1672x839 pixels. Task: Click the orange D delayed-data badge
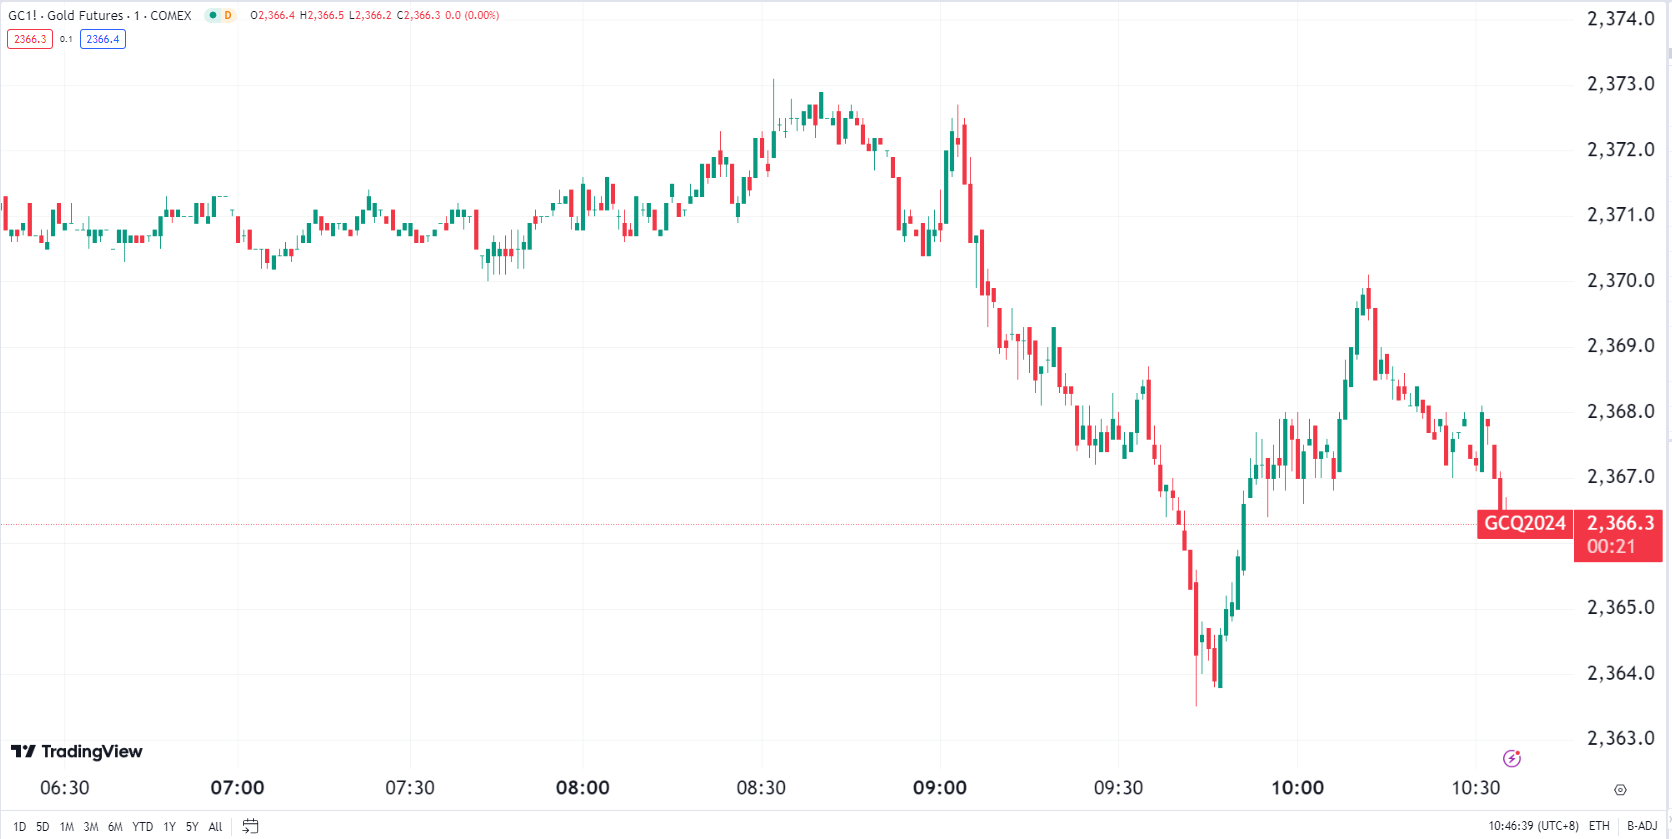point(228,15)
